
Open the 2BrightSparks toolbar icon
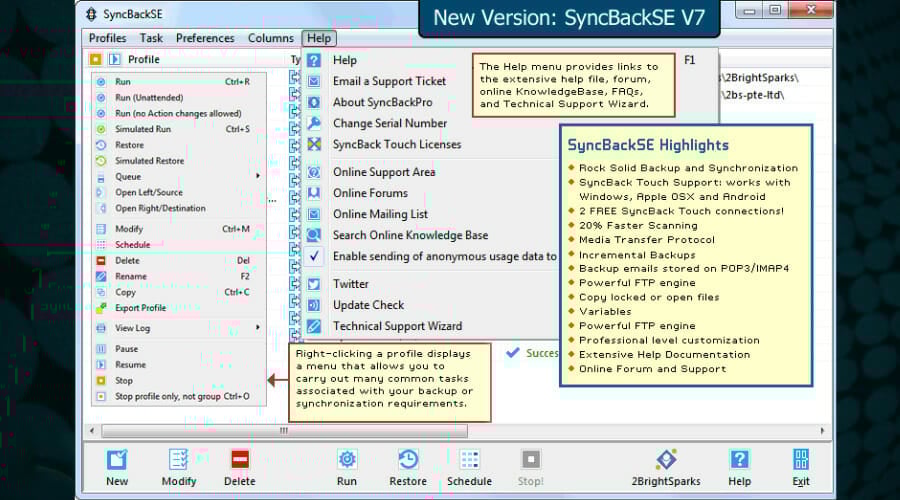pyautogui.click(x=666, y=460)
